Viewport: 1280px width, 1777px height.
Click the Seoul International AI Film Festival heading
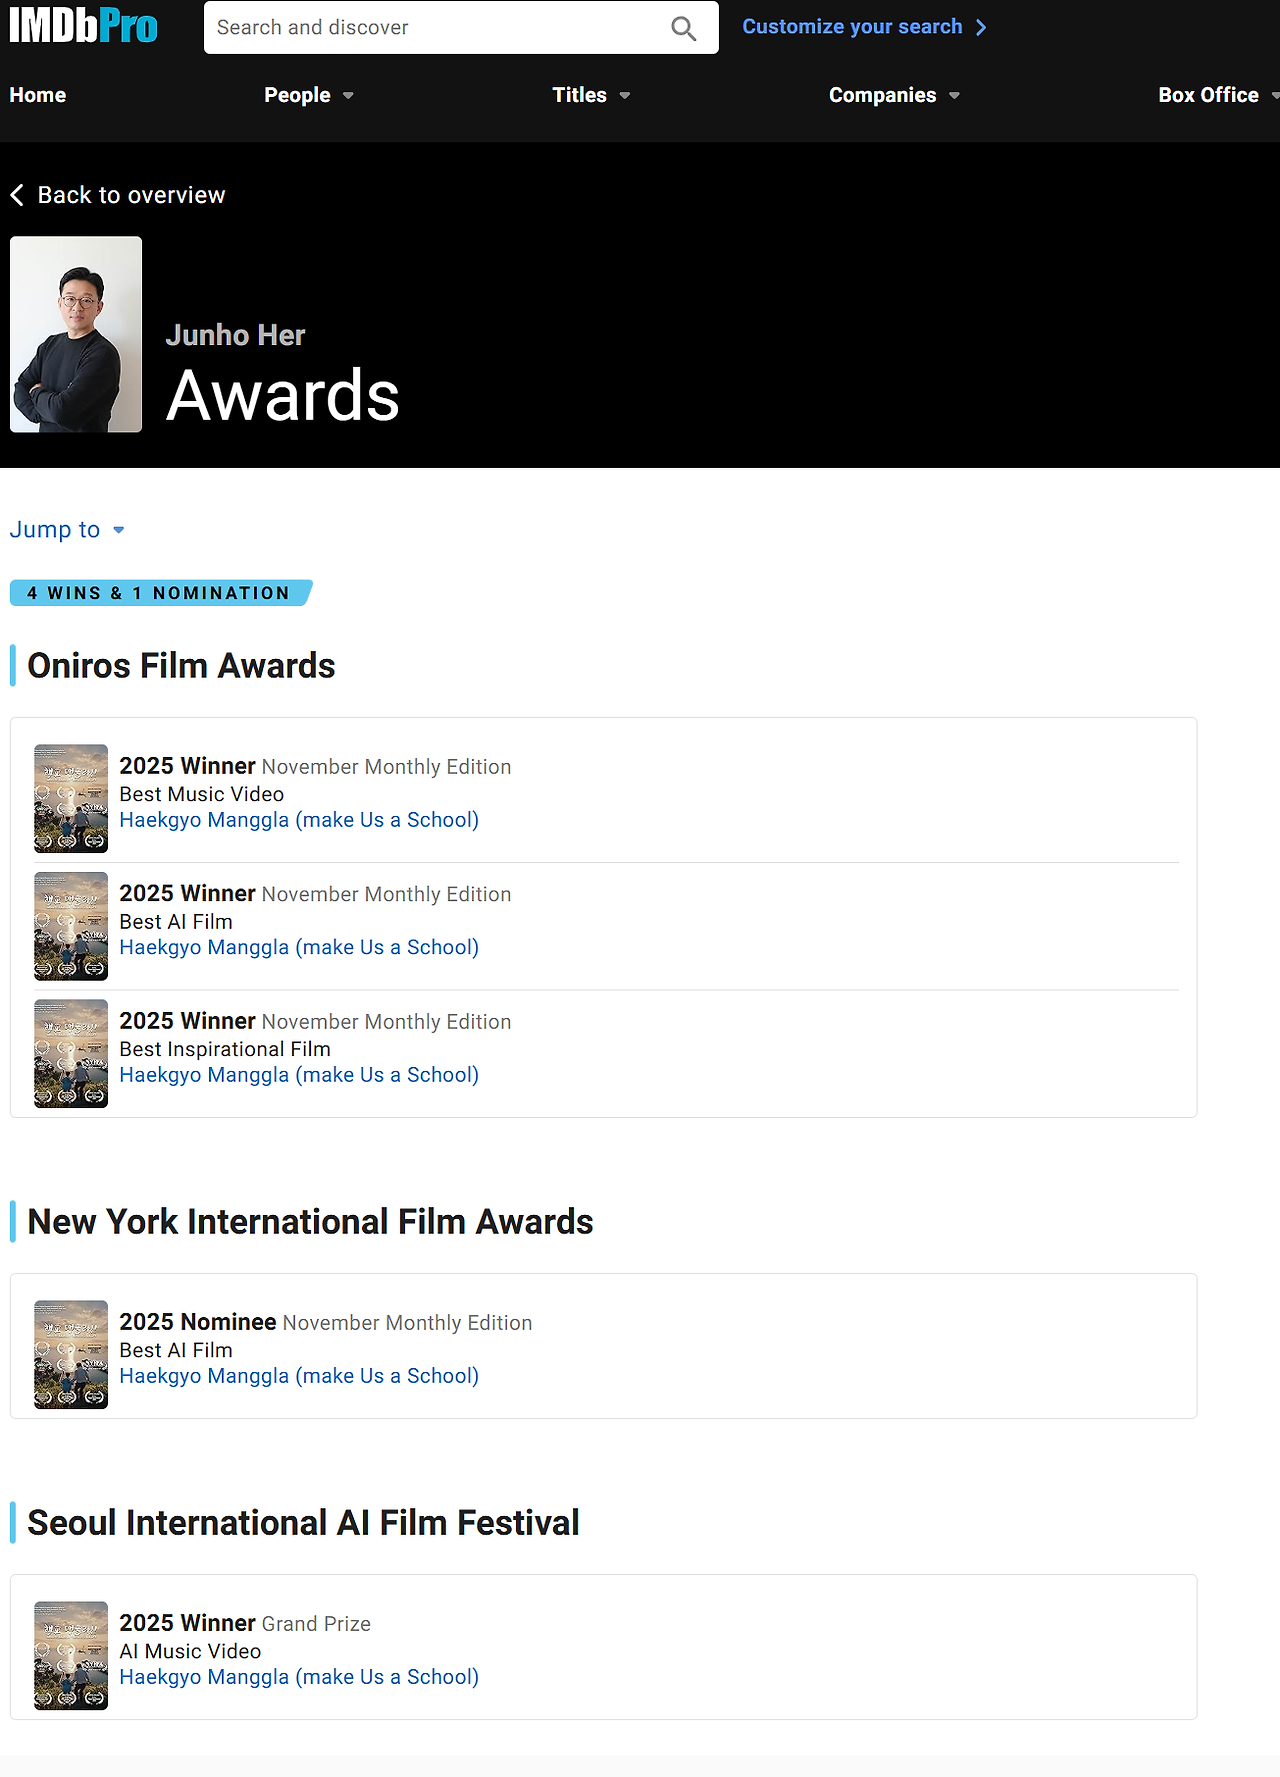click(303, 1523)
